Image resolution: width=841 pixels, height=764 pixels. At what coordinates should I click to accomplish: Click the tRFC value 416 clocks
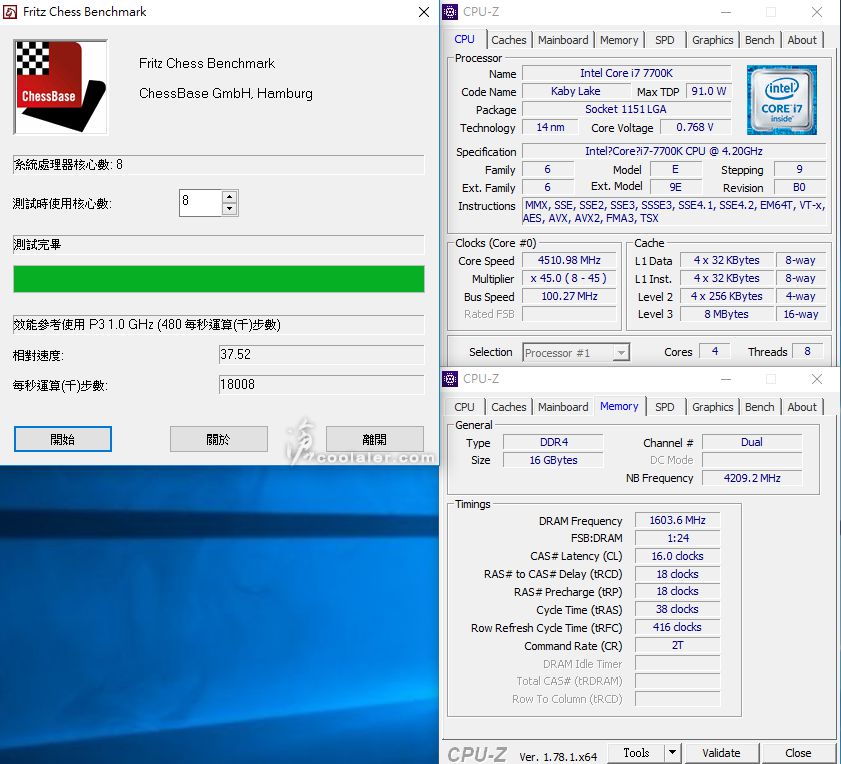click(x=677, y=627)
